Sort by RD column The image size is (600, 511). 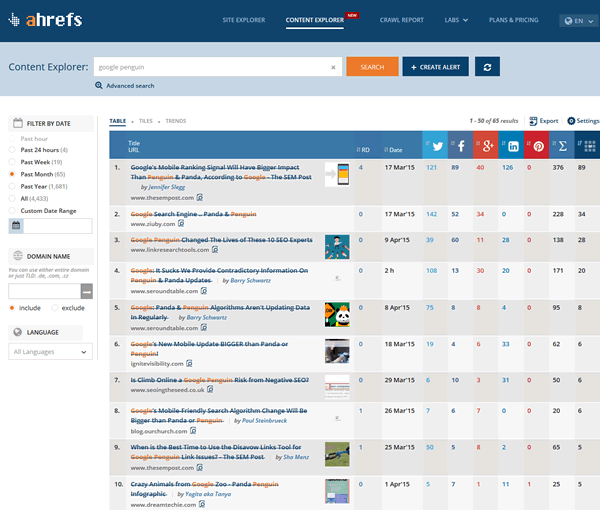363,150
